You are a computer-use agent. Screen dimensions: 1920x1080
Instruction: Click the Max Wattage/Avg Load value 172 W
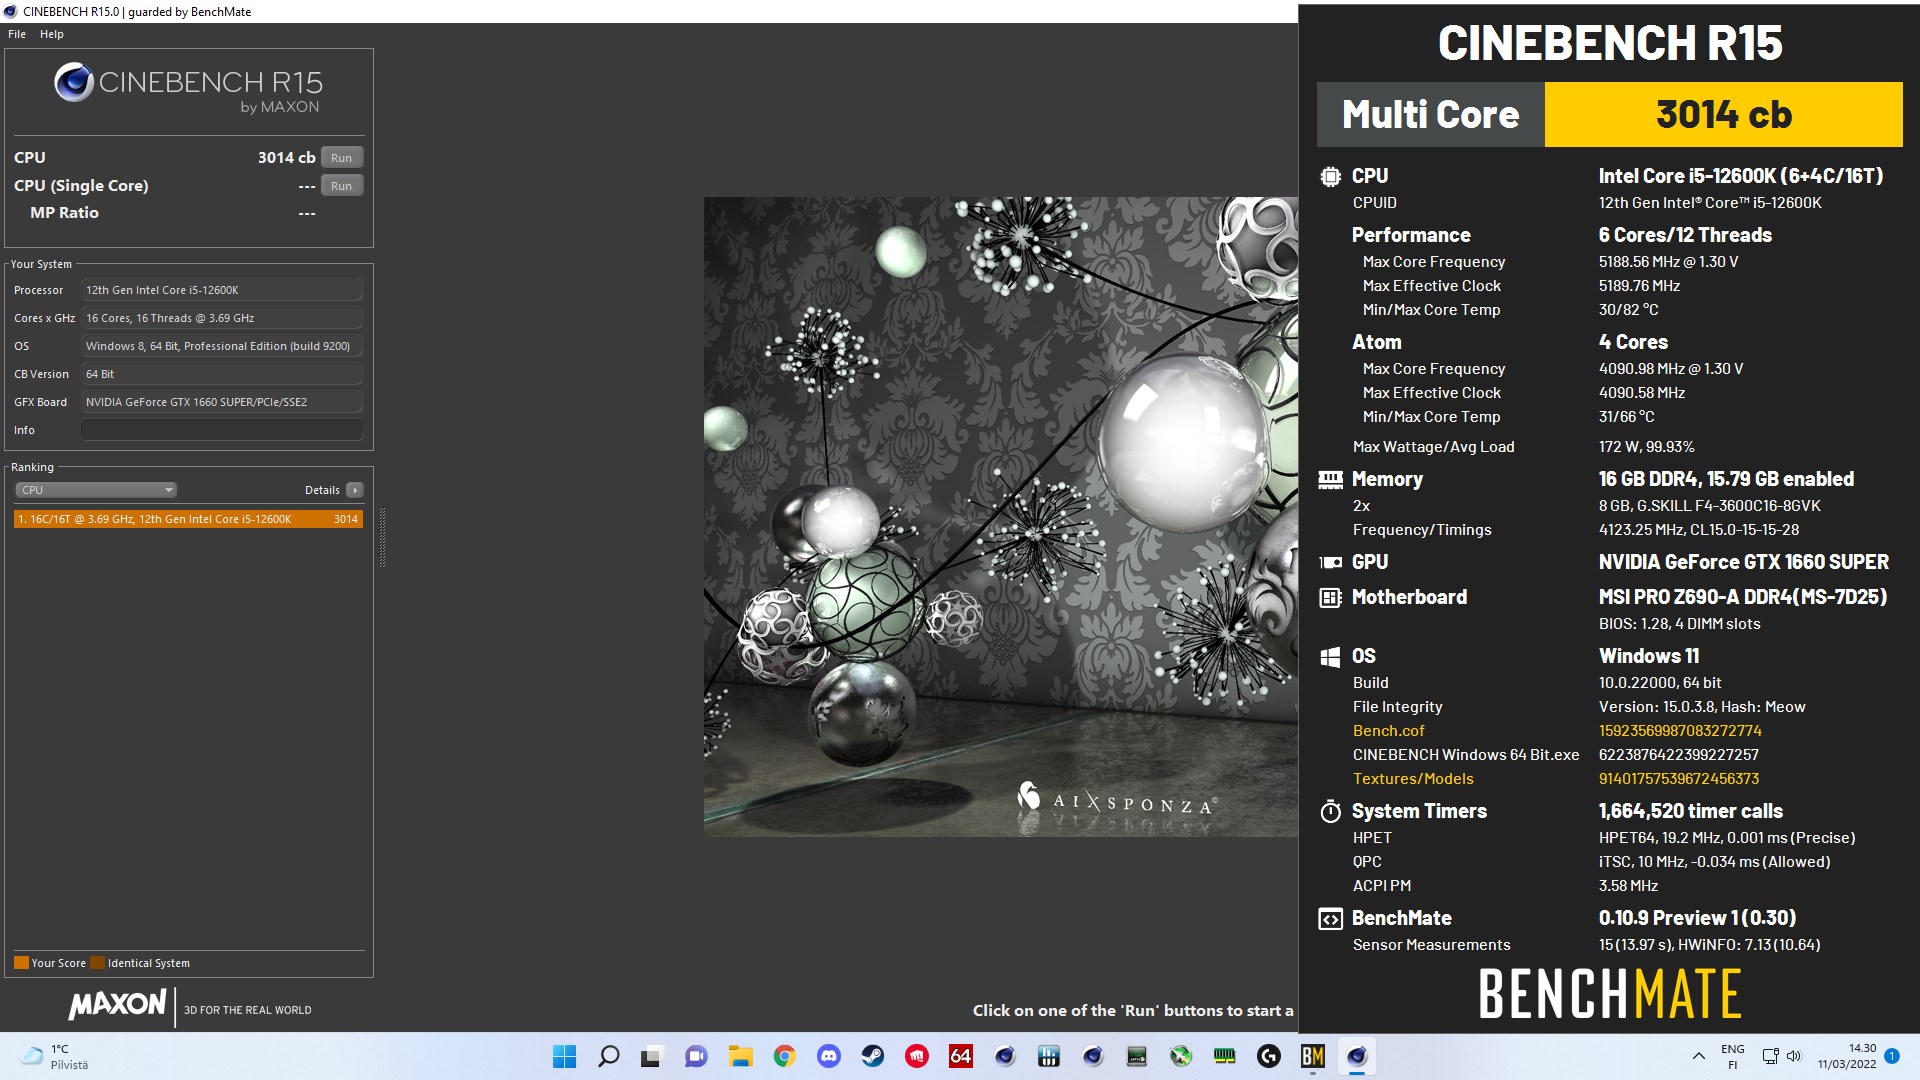coord(1646,447)
